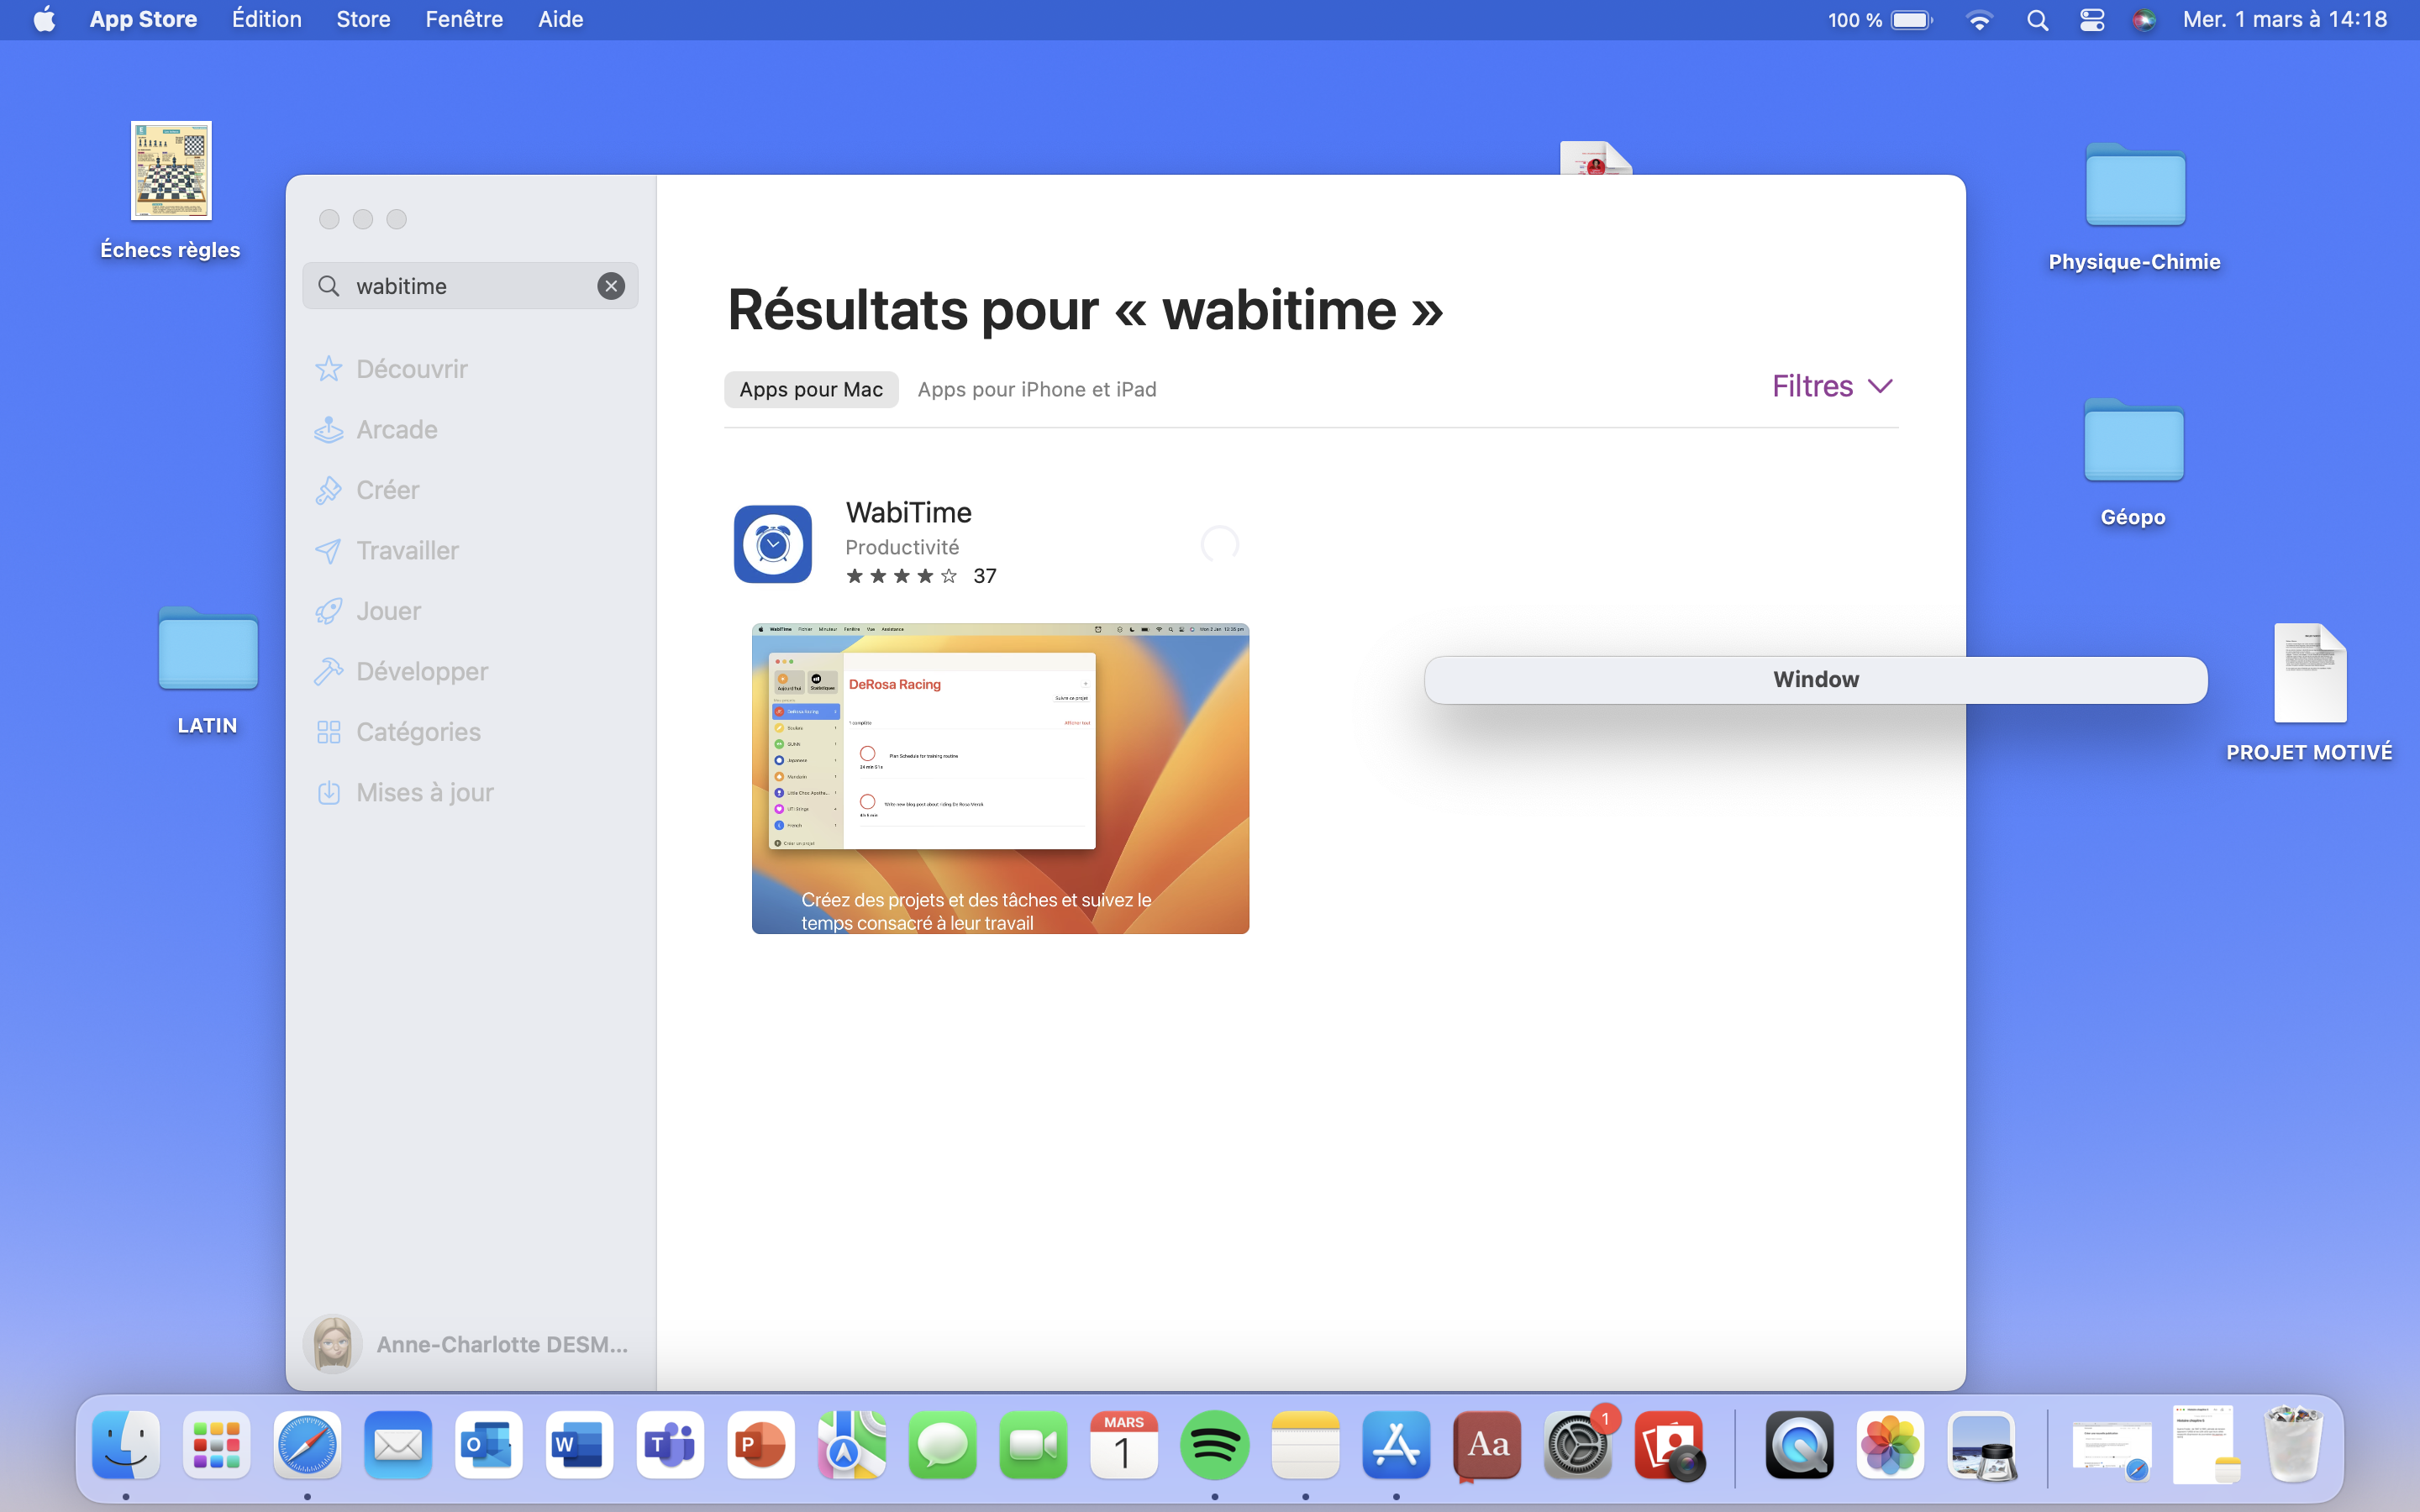Go to the Développer category
Viewport: 2420px width, 1512px height.
(x=421, y=672)
